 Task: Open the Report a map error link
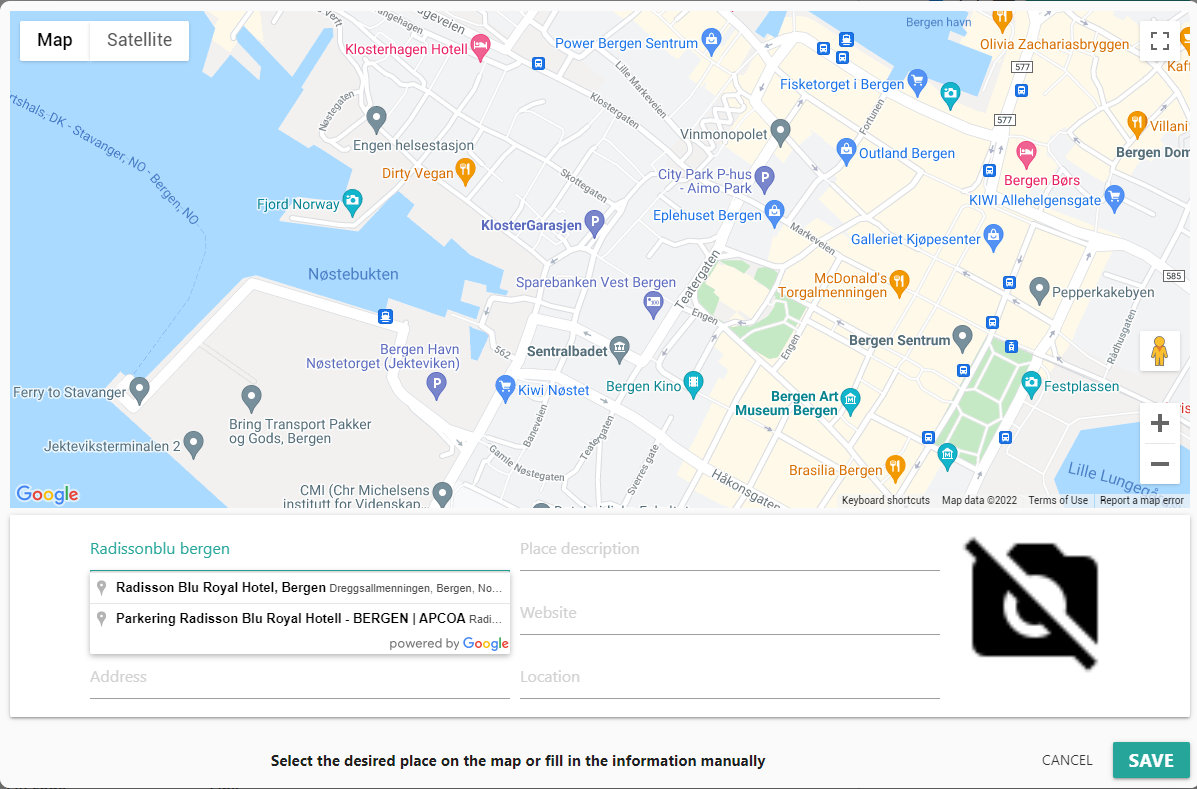coord(1141,500)
